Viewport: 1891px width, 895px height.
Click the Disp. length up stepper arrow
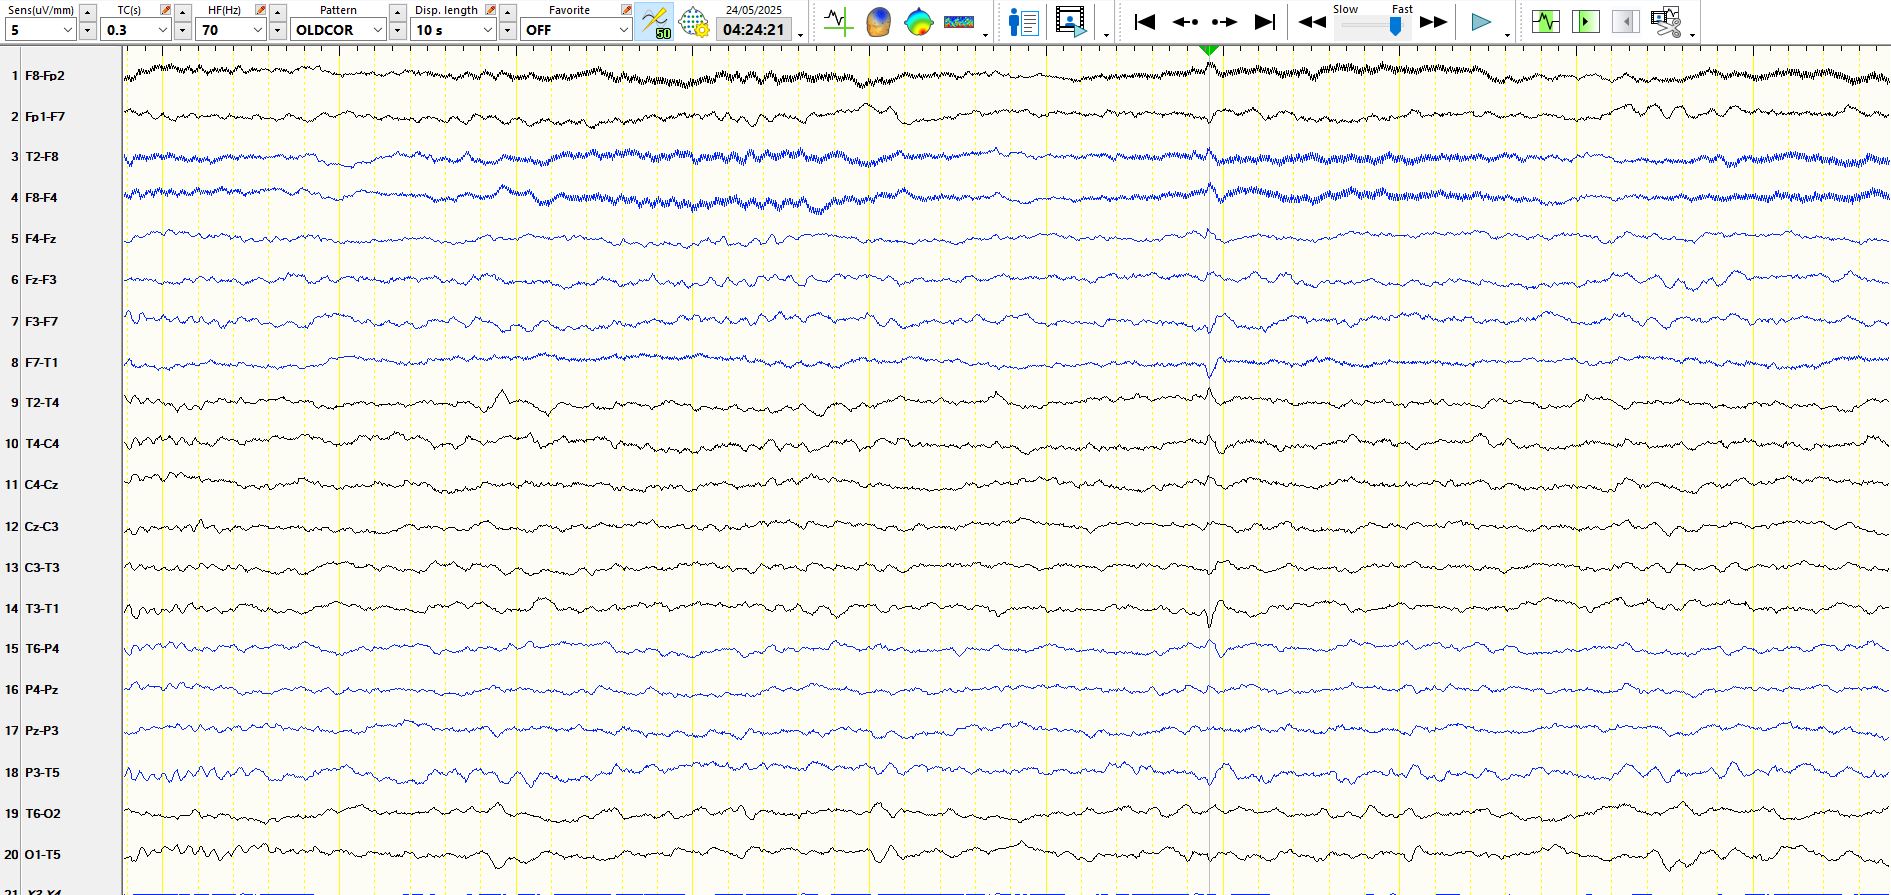(x=508, y=12)
